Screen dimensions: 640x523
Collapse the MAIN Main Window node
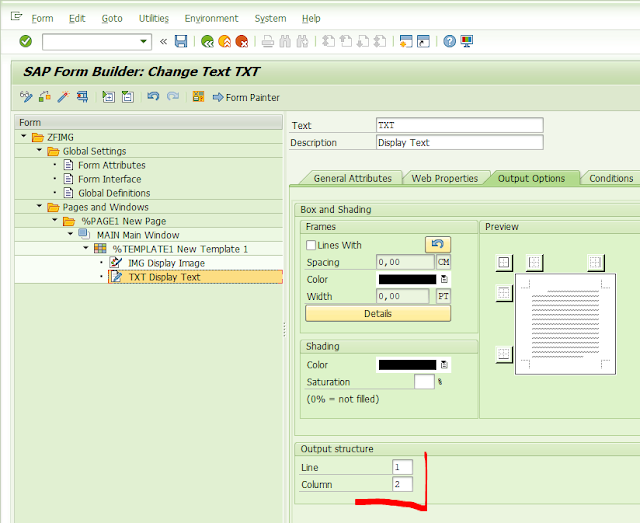point(70,234)
